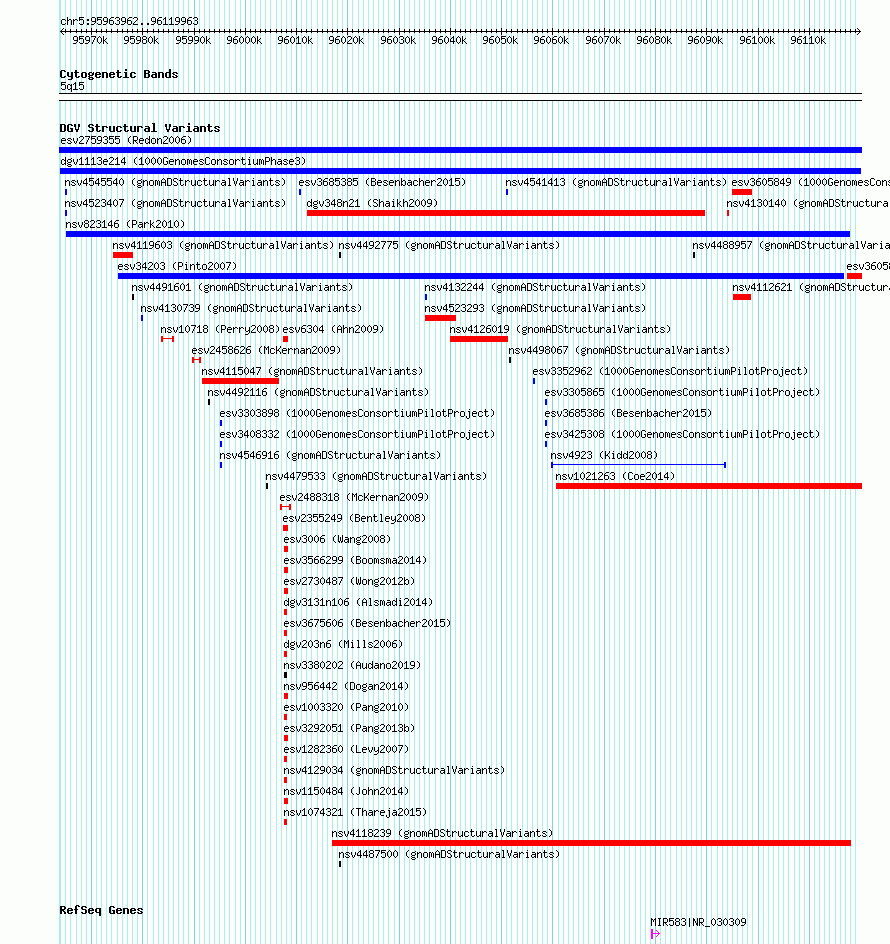Open esv3305865 1000Genomes pilot variant

682,393
